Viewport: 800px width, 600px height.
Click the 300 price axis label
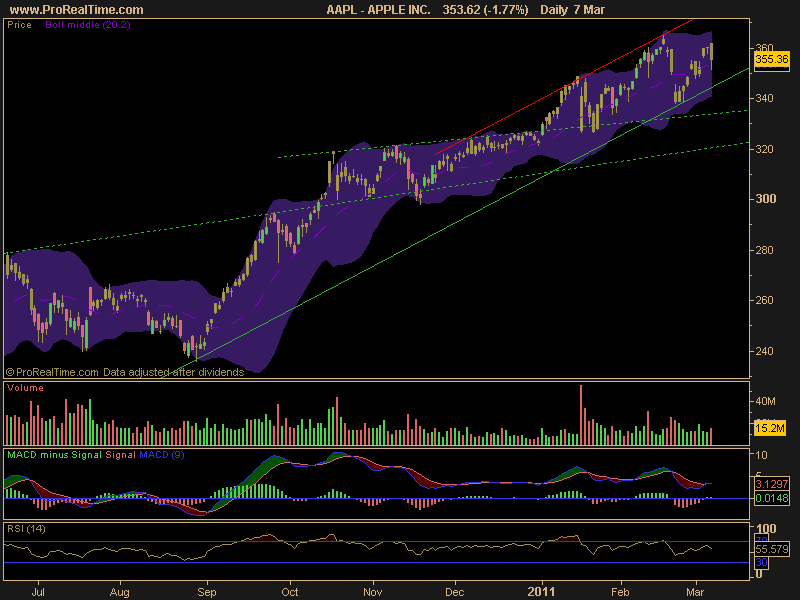click(x=766, y=199)
